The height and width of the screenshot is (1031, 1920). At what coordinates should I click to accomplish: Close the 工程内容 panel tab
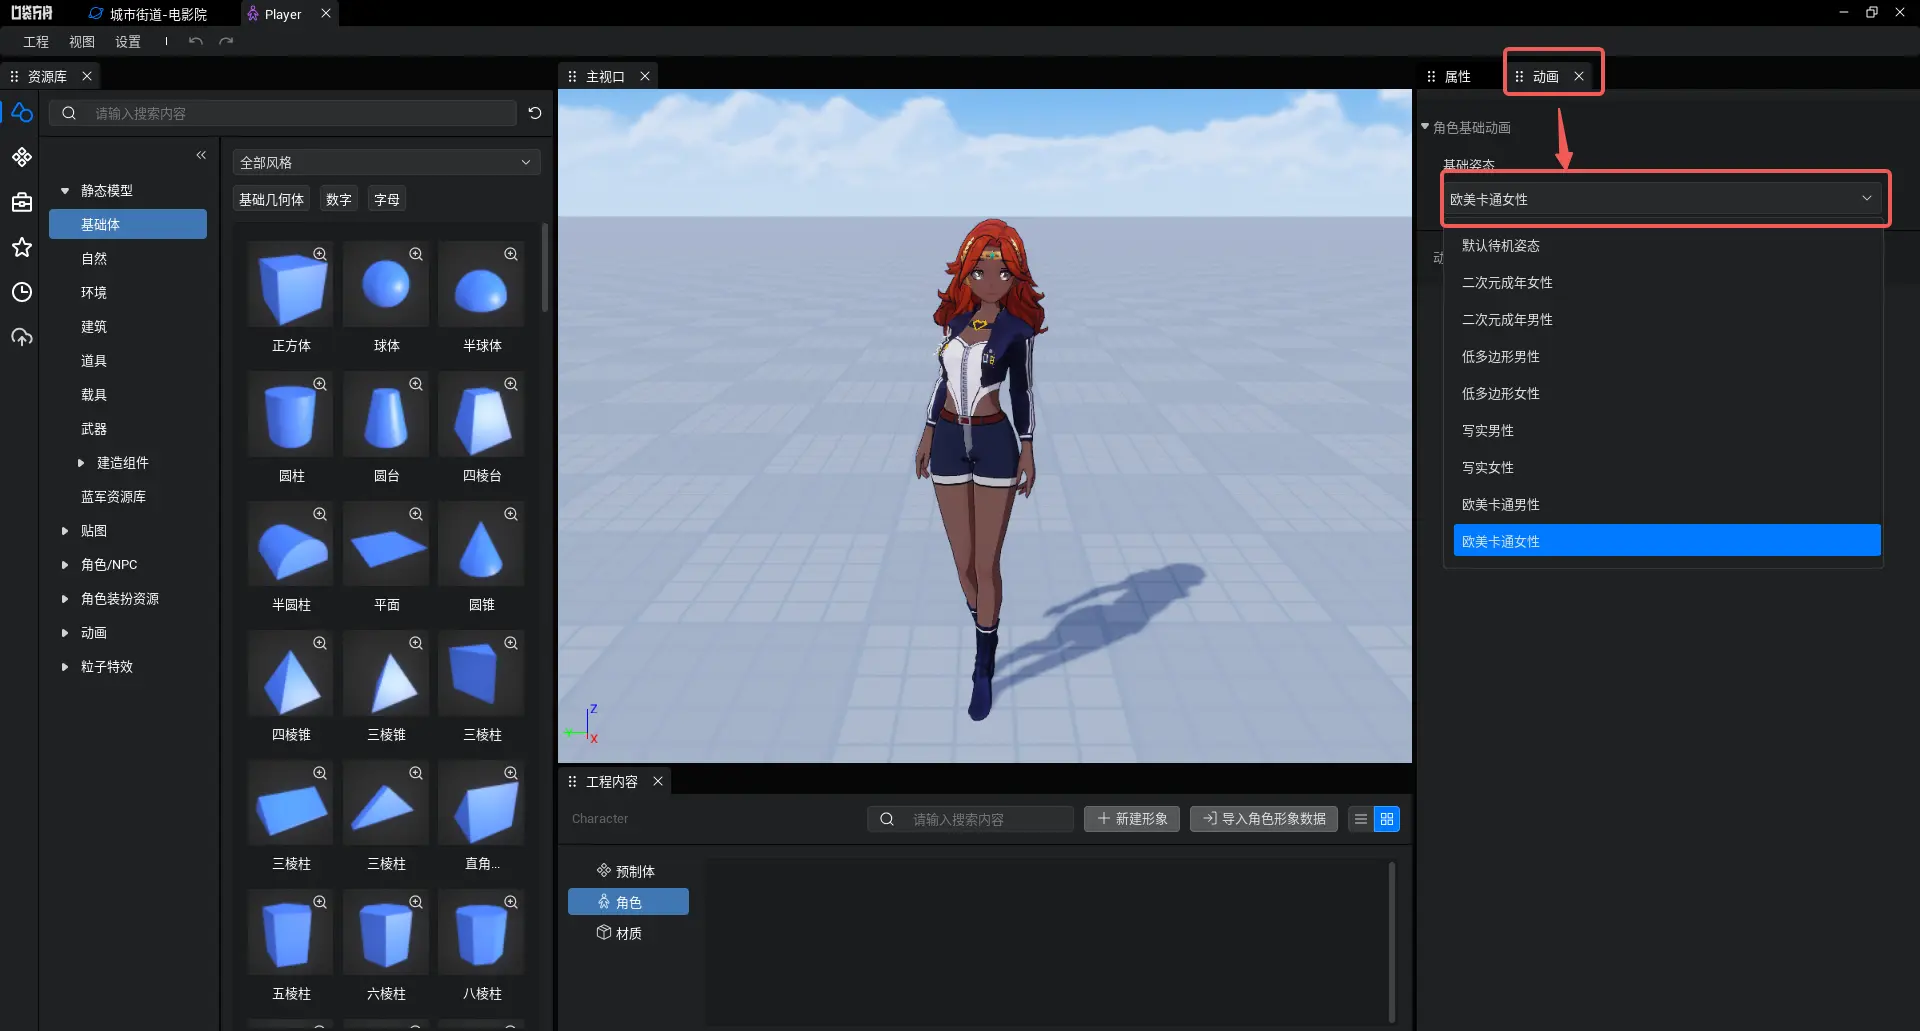(658, 781)
